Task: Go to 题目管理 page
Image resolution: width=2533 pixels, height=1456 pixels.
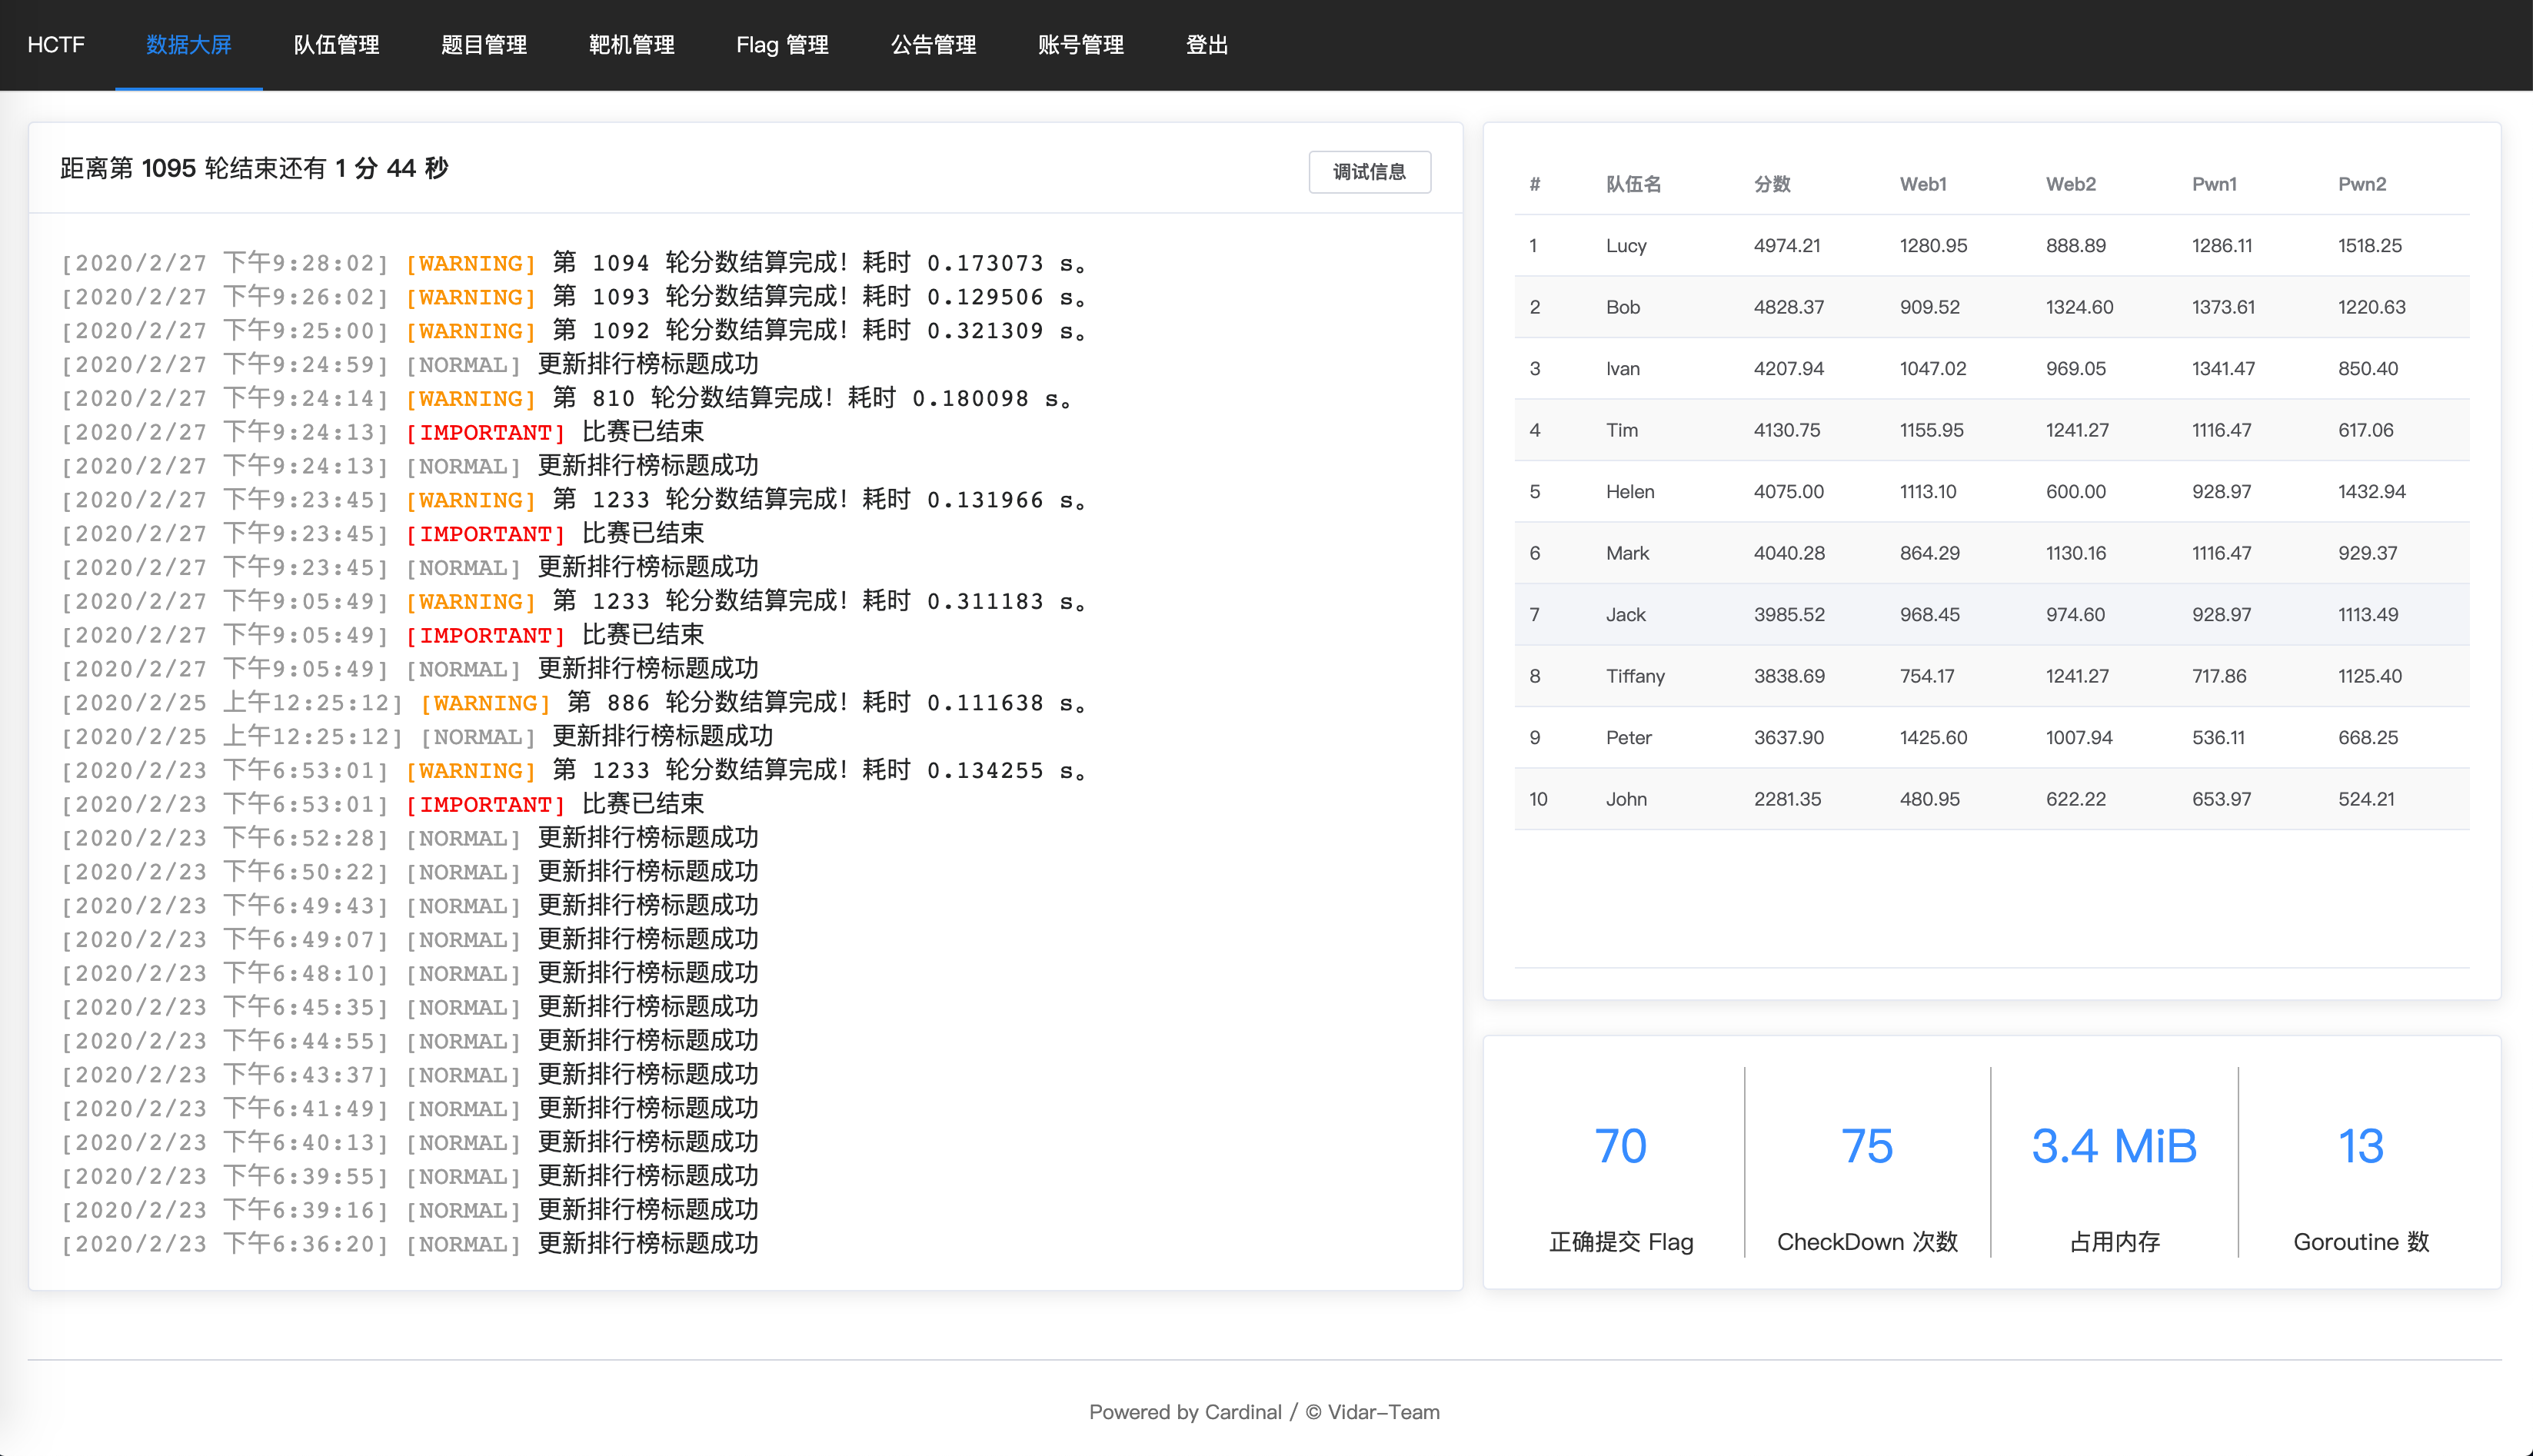Action: (483, 45)
